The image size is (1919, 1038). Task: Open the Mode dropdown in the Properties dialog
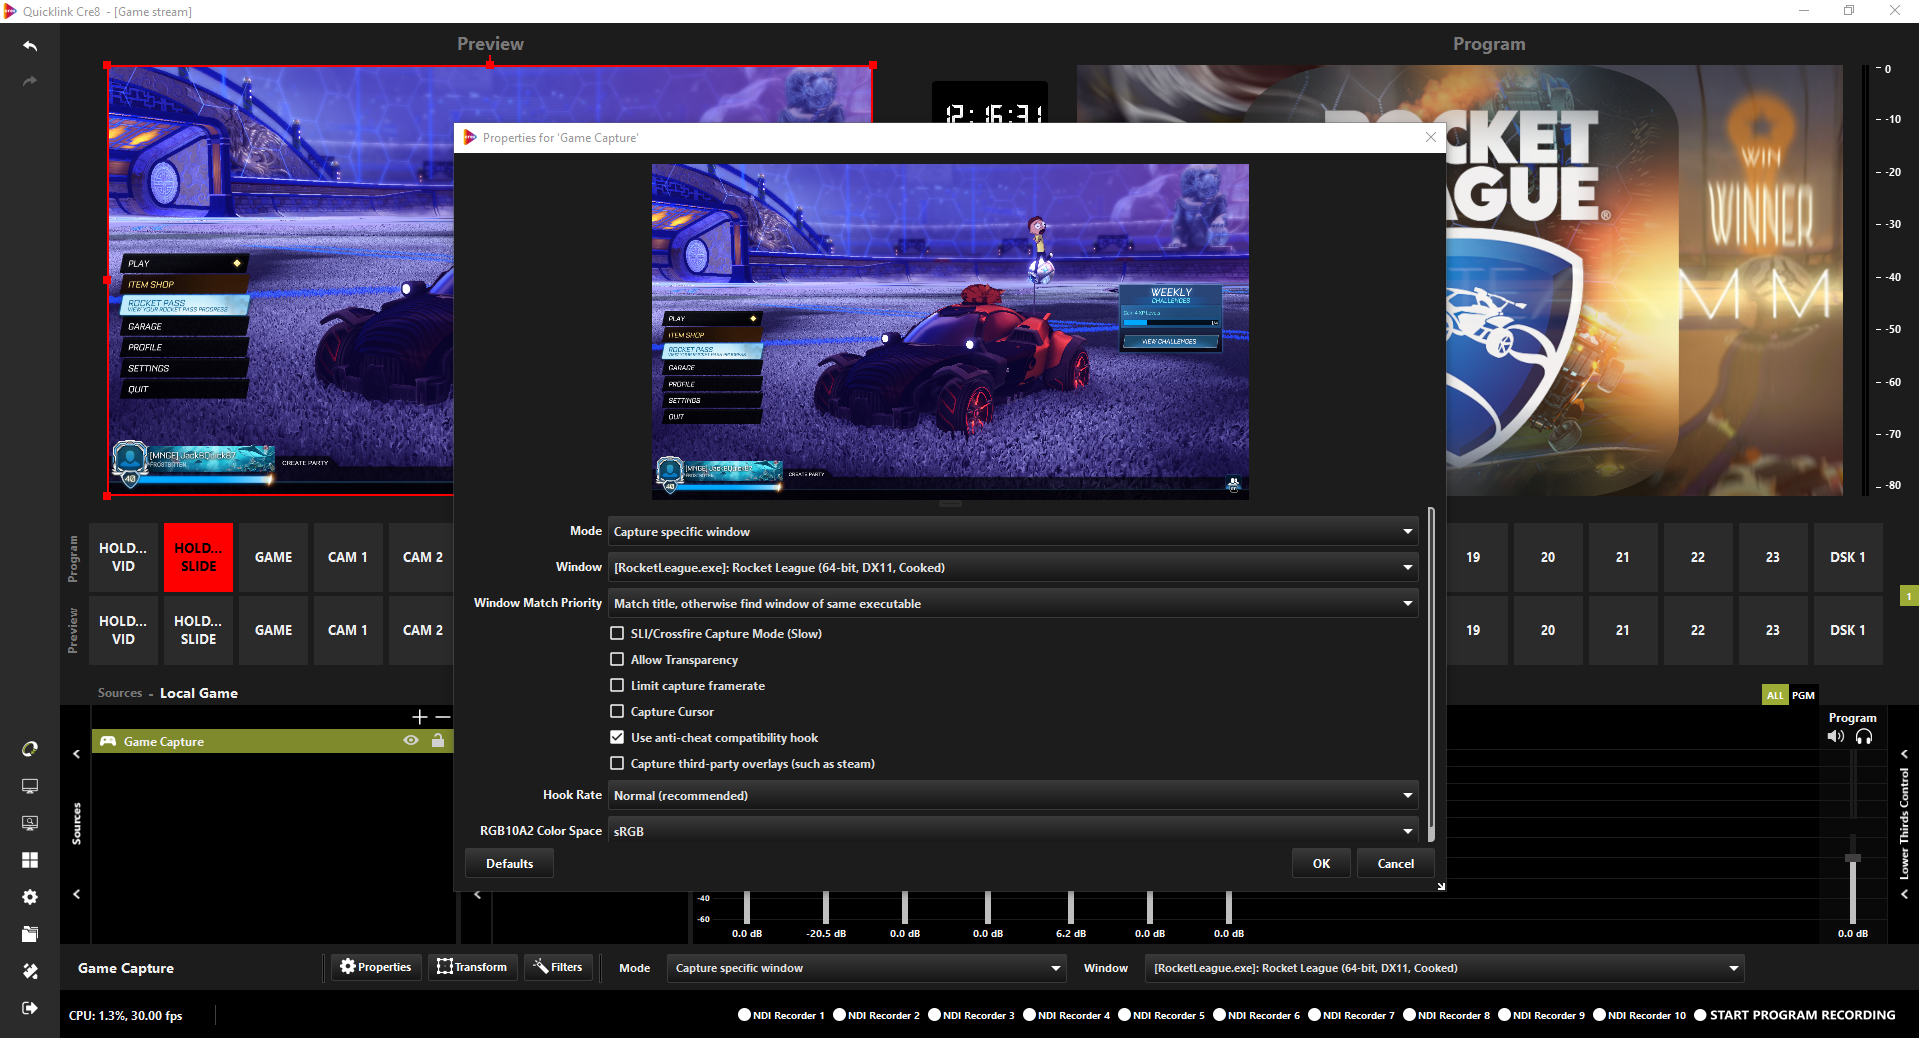click(1012, 531)
